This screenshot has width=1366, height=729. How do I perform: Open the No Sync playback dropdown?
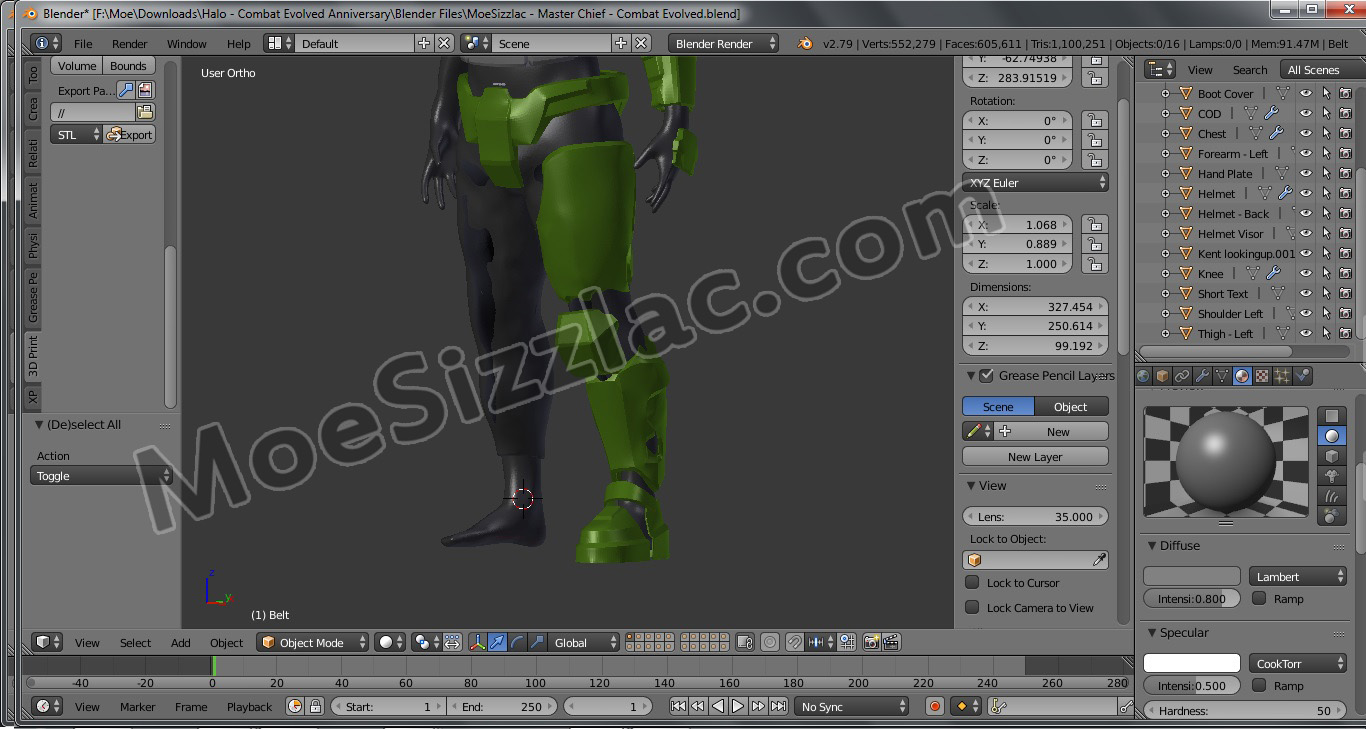[851, 706]
